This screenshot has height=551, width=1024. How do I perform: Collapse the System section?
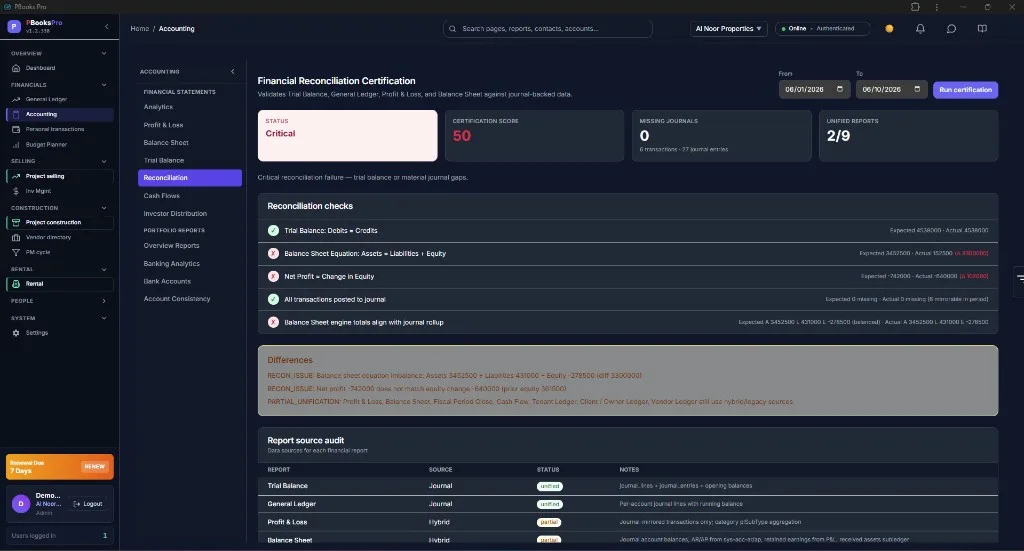pos(104,318)
